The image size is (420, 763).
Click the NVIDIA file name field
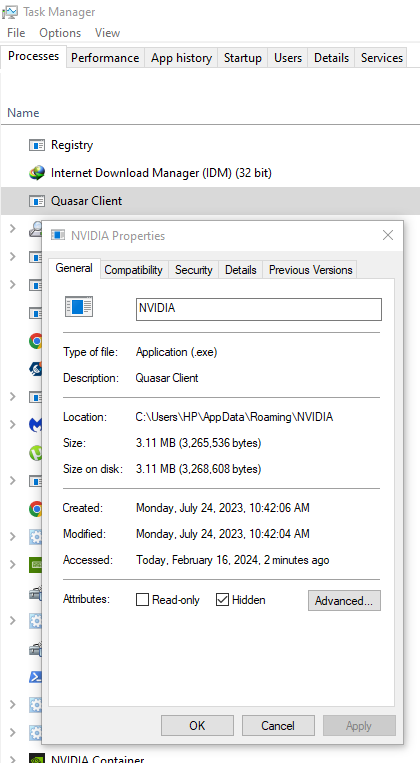tap(258, 309)
